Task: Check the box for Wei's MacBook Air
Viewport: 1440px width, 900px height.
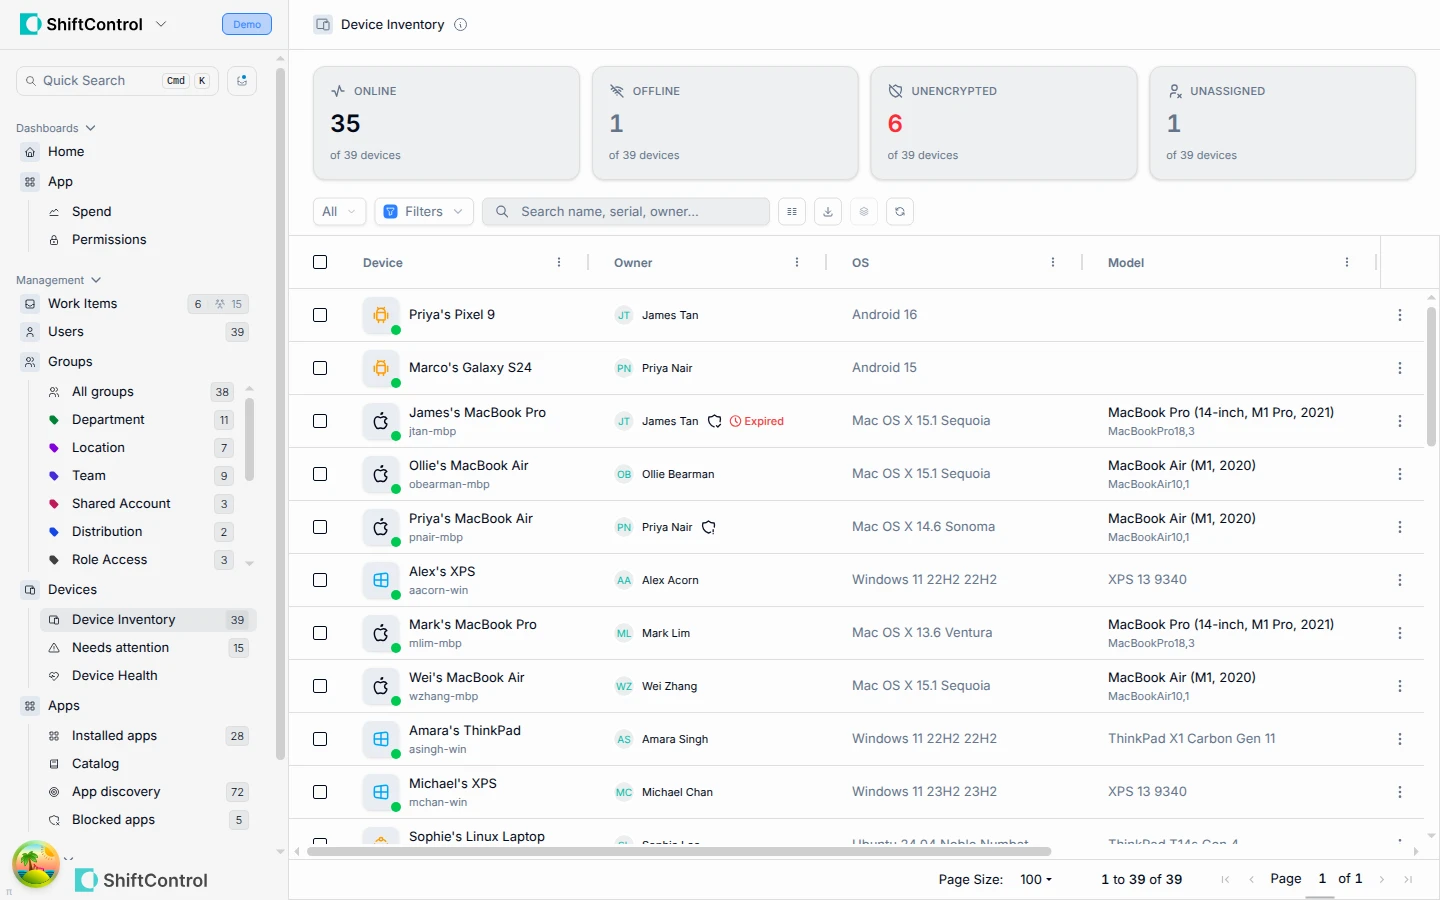Action: pyautogui.click(x=320, y=686)
